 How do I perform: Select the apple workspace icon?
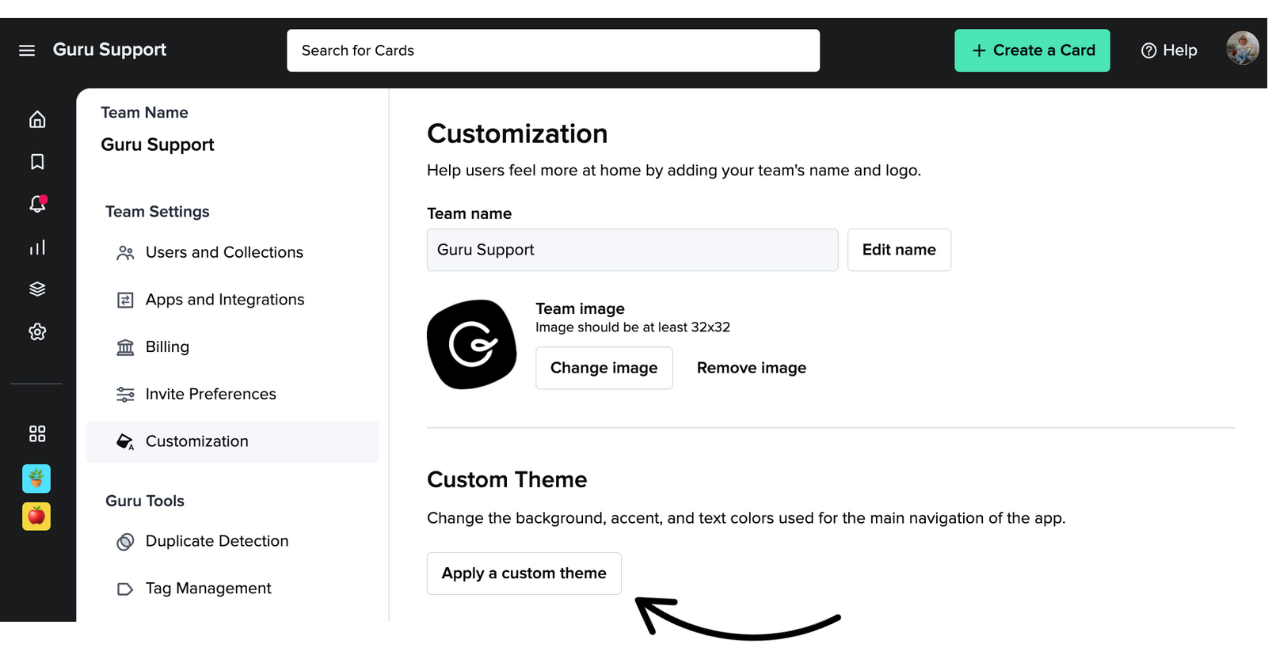[x=36, y=516]
